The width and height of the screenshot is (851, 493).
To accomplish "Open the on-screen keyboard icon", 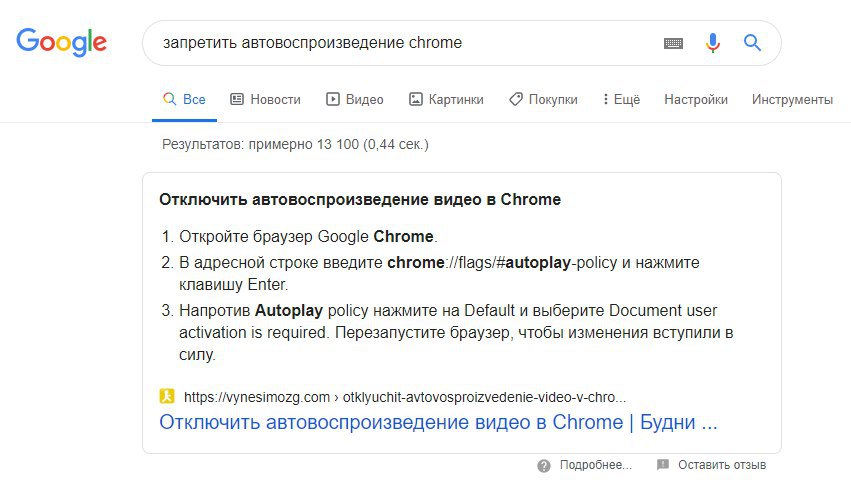I will pos(673,43).
